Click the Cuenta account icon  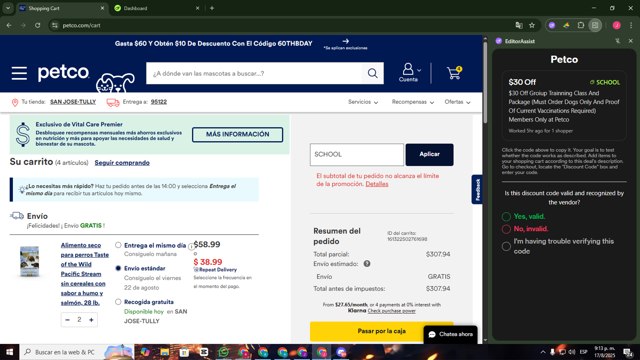[409, 73]
